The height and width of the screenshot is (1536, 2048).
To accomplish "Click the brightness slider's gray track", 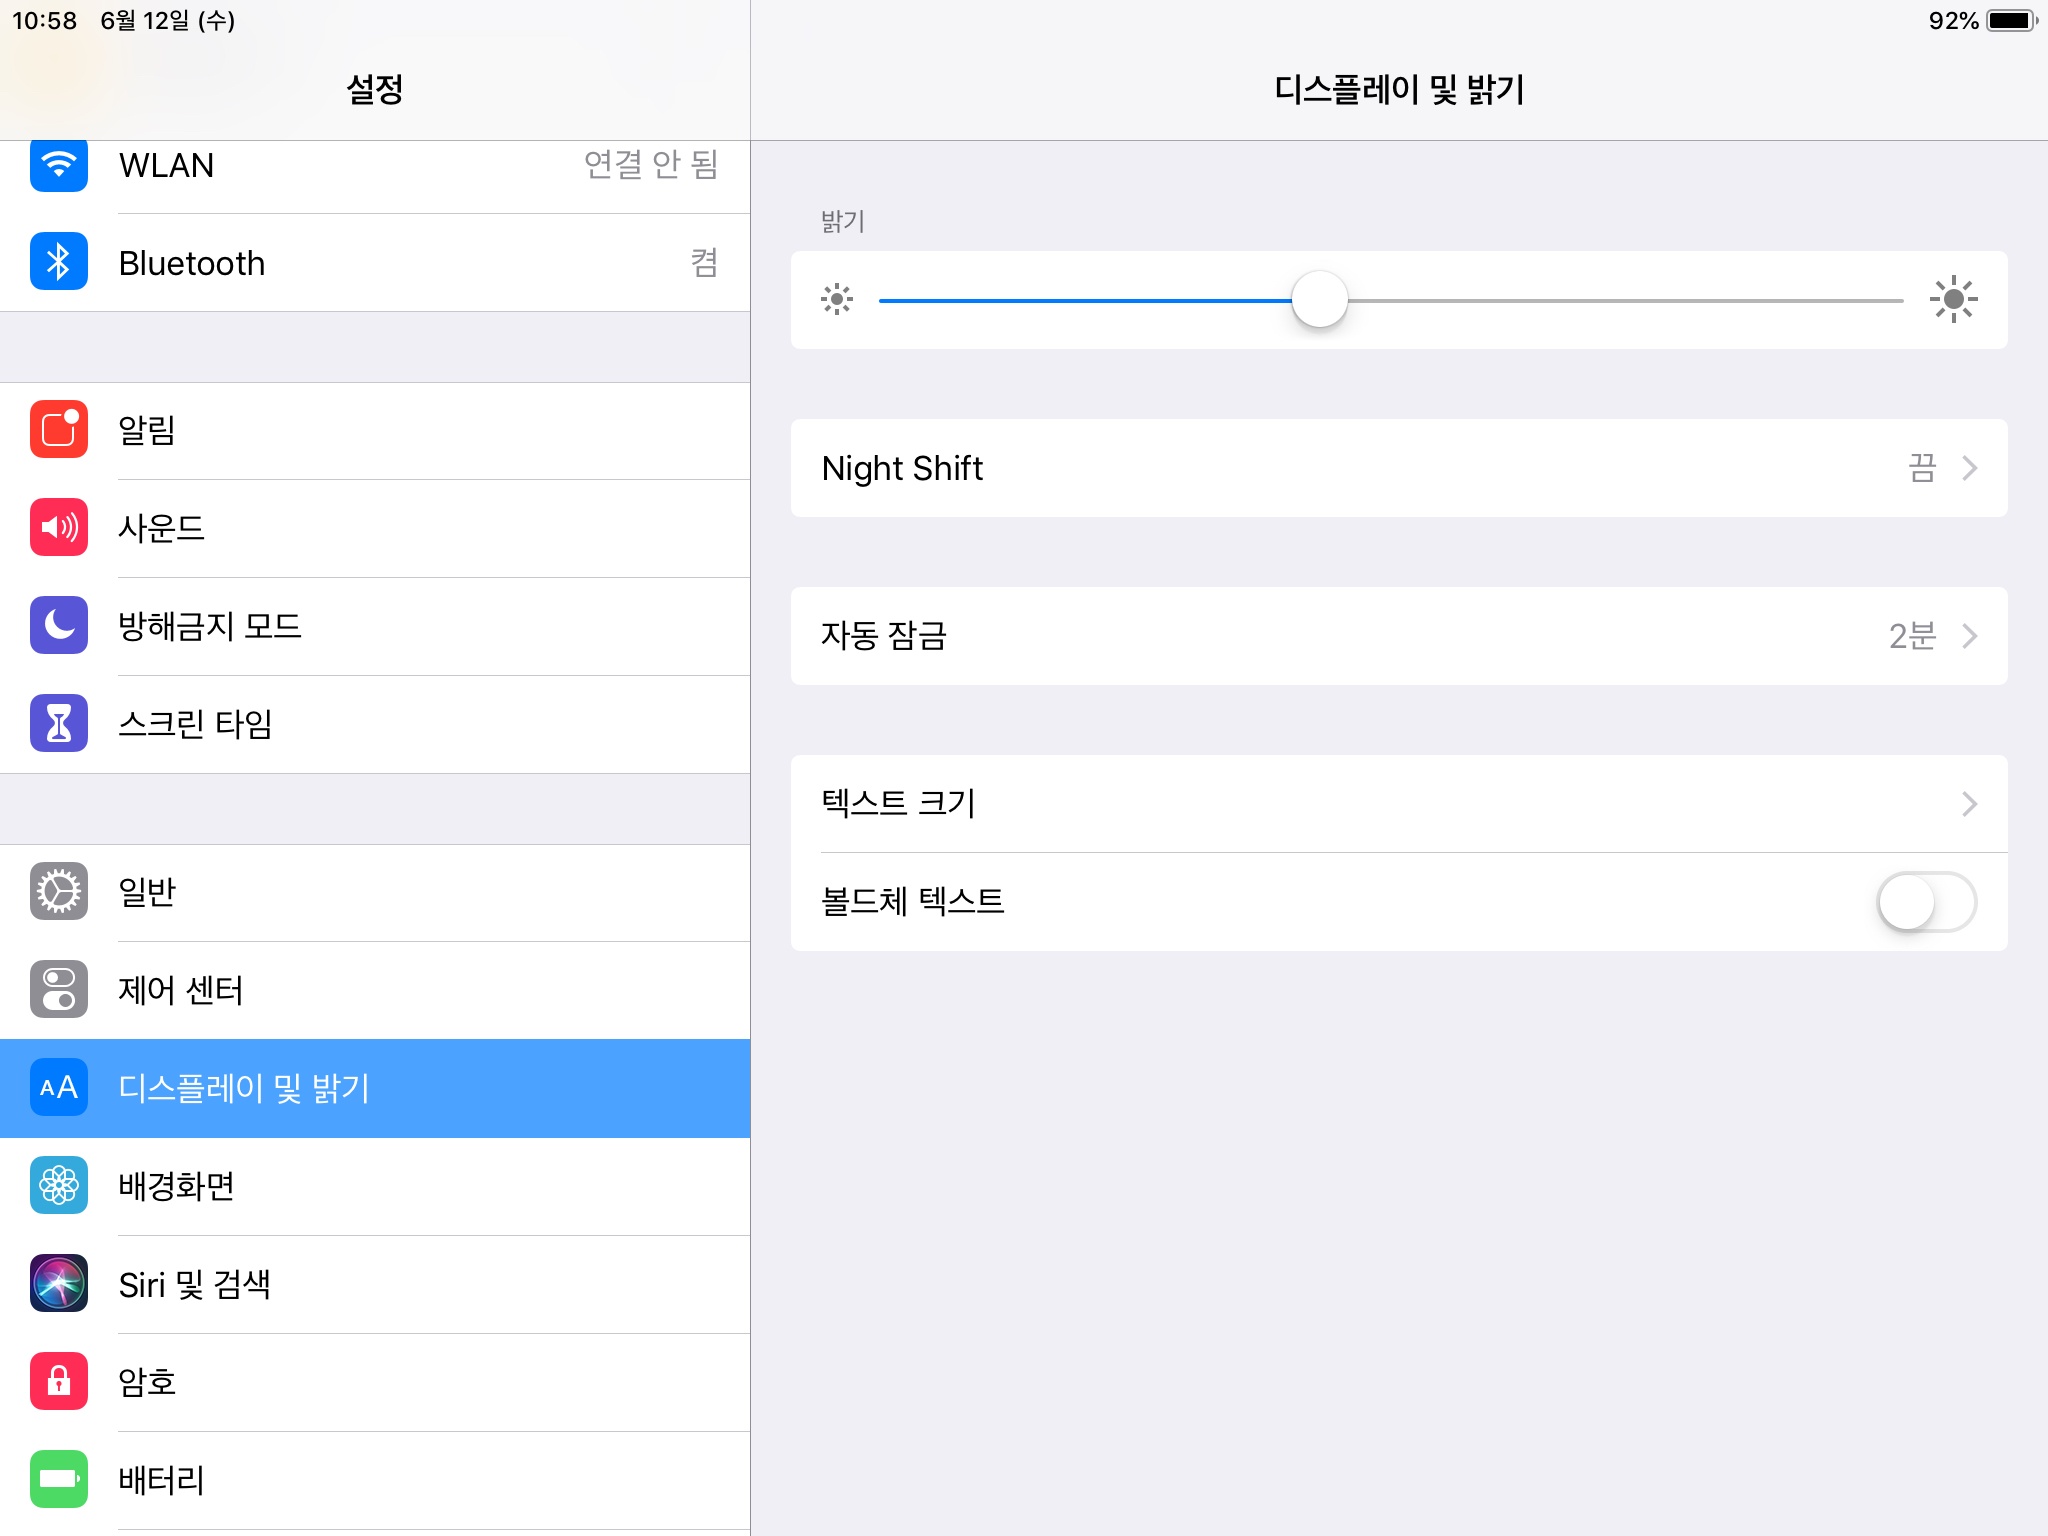I will click(x=1626, y=300).
